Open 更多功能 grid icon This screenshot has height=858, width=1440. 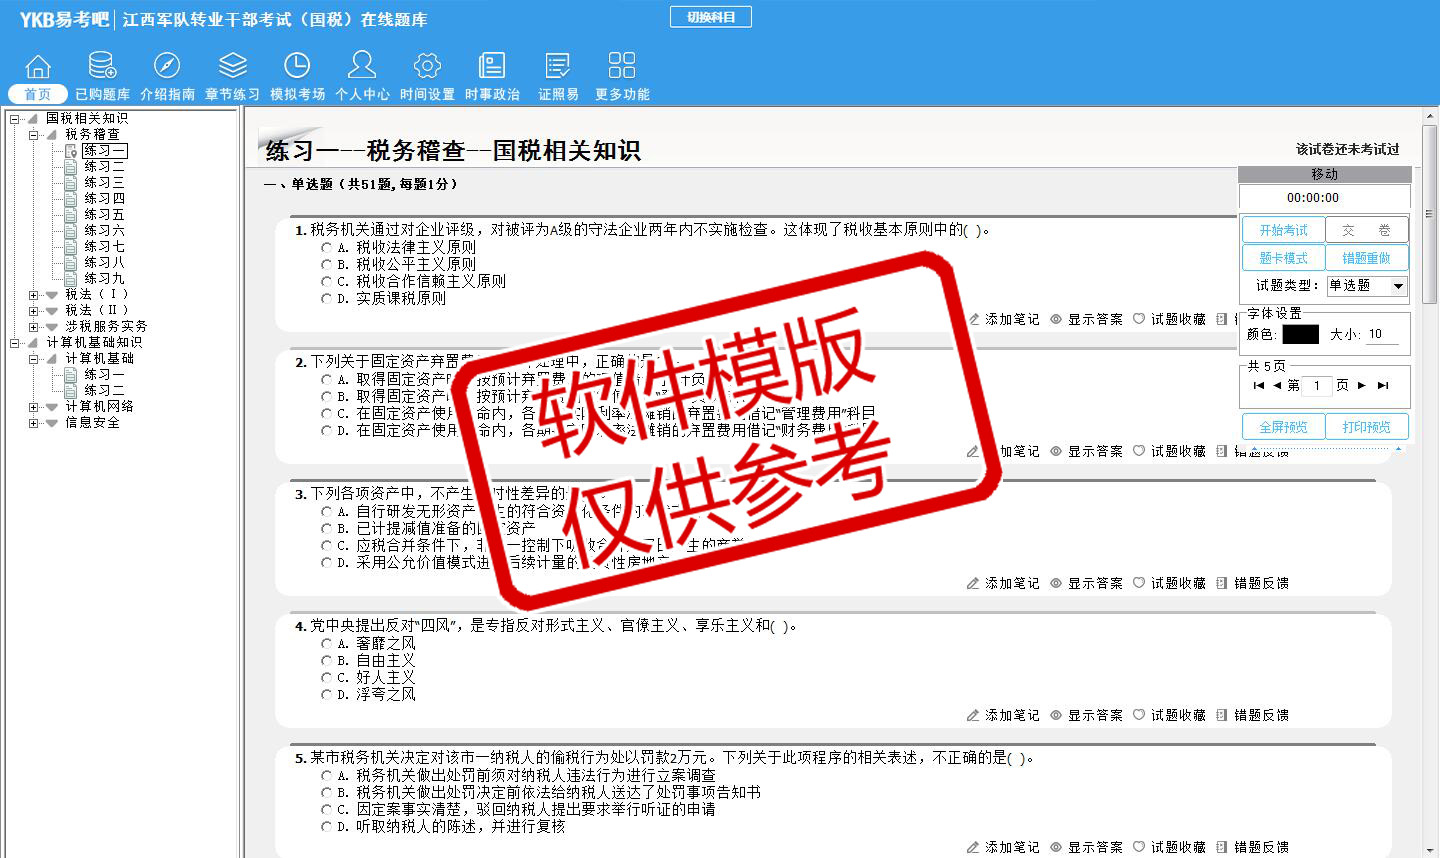(622, 66)
